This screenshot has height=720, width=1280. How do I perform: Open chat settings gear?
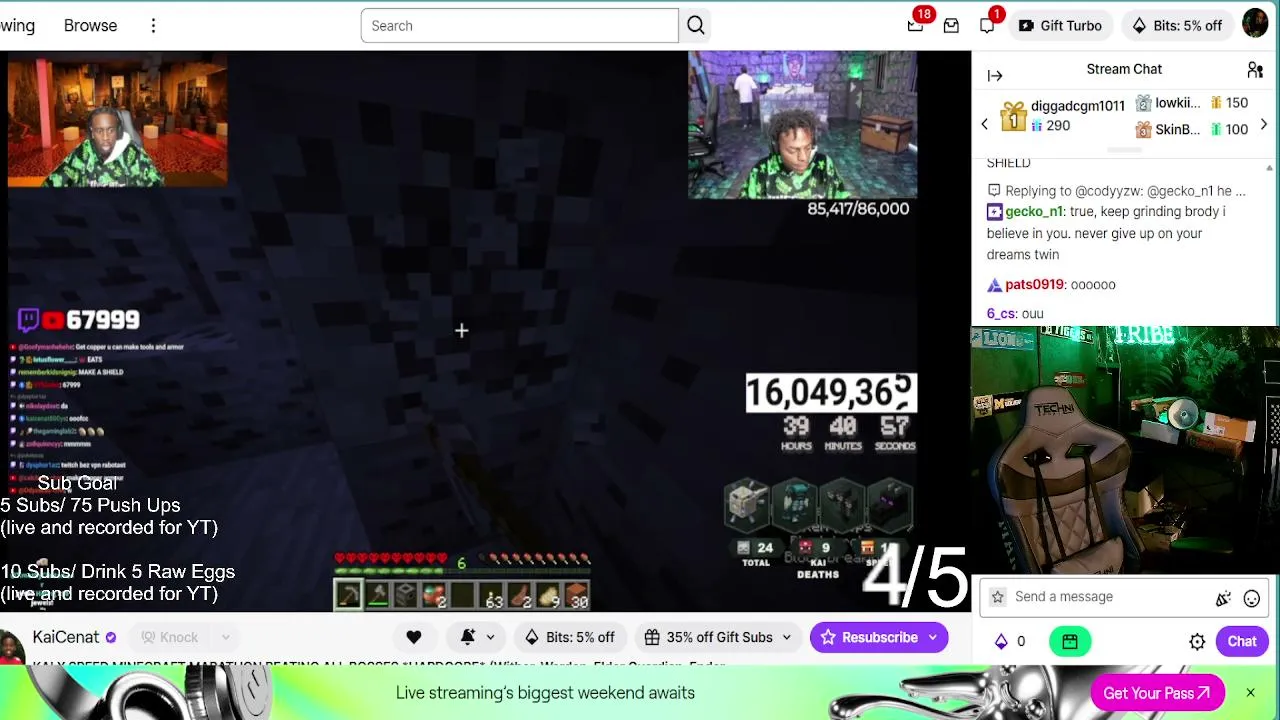(1197, 642)
